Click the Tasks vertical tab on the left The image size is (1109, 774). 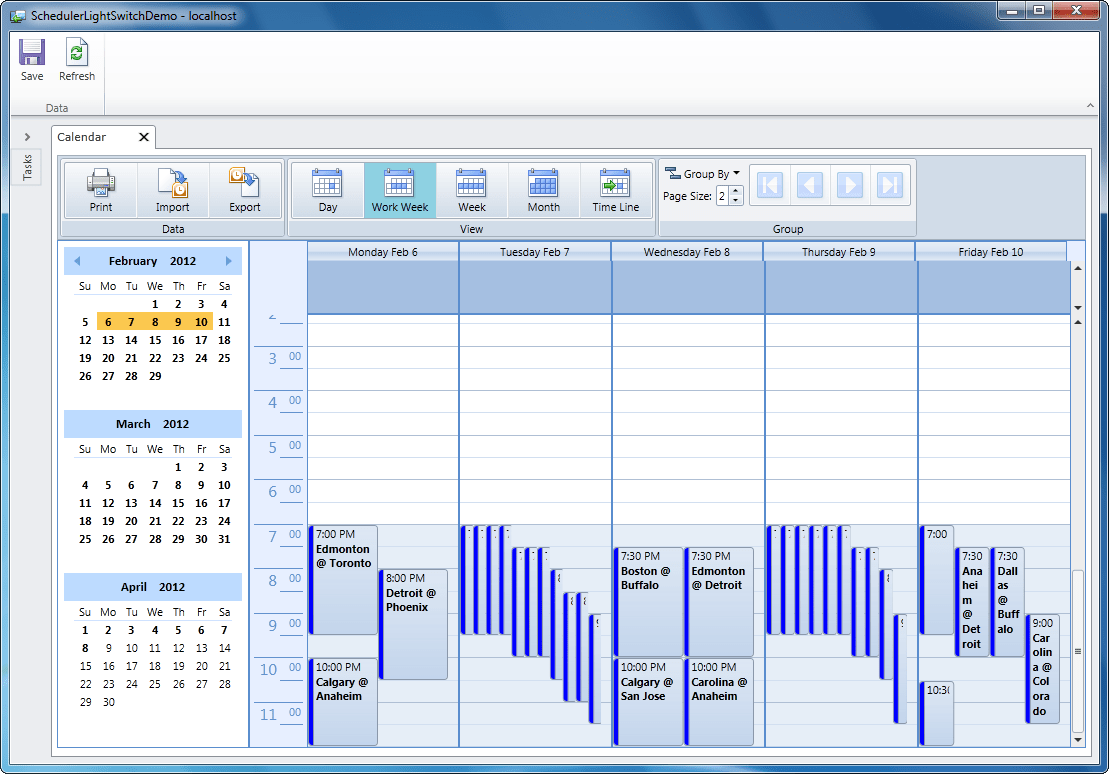click(x=27, y=168)
